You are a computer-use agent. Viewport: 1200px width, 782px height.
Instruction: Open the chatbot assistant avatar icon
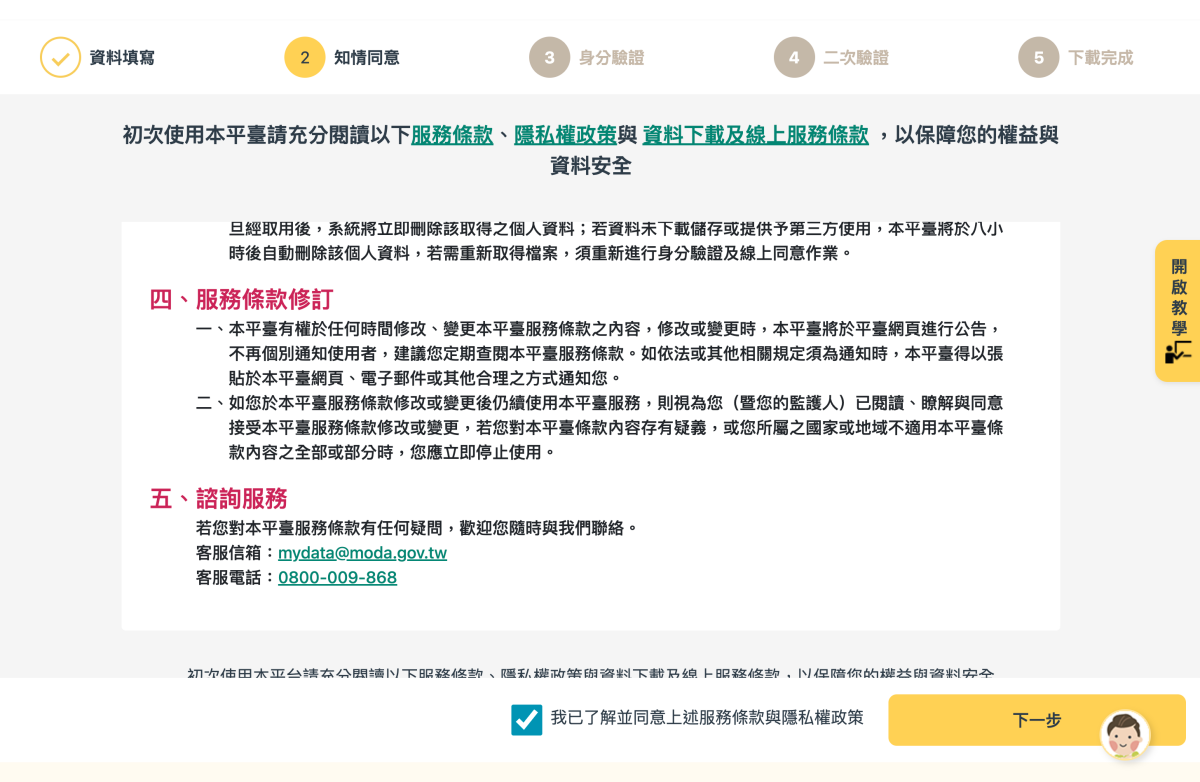(1125, 735)
